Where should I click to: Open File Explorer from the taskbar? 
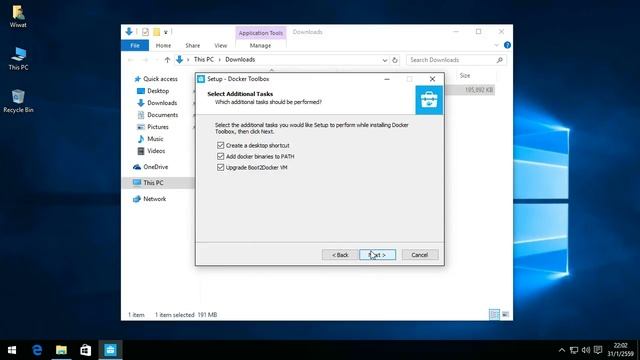62,350
